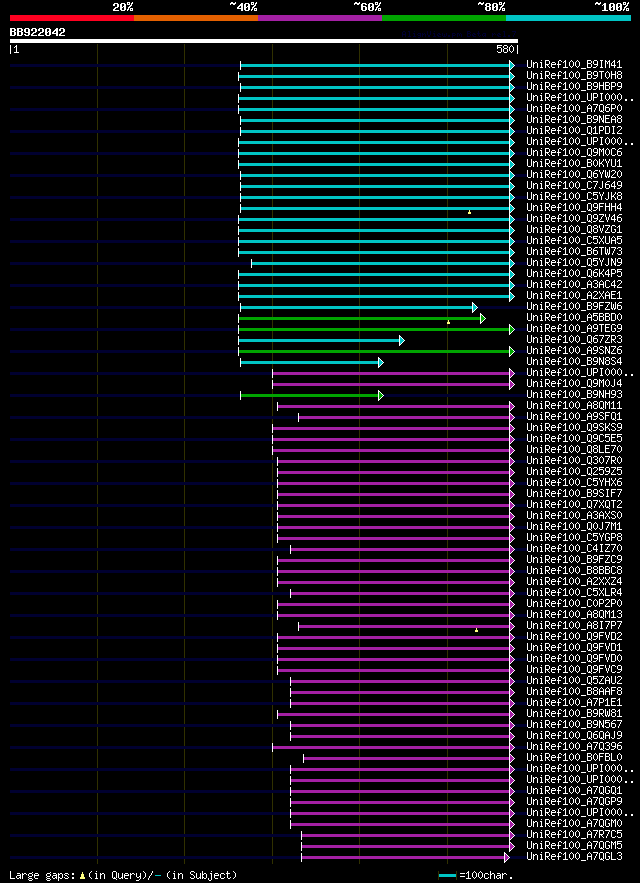
Task: Select hit label UniRef100_B0KYU1
Action: click(x=574, y=164)
